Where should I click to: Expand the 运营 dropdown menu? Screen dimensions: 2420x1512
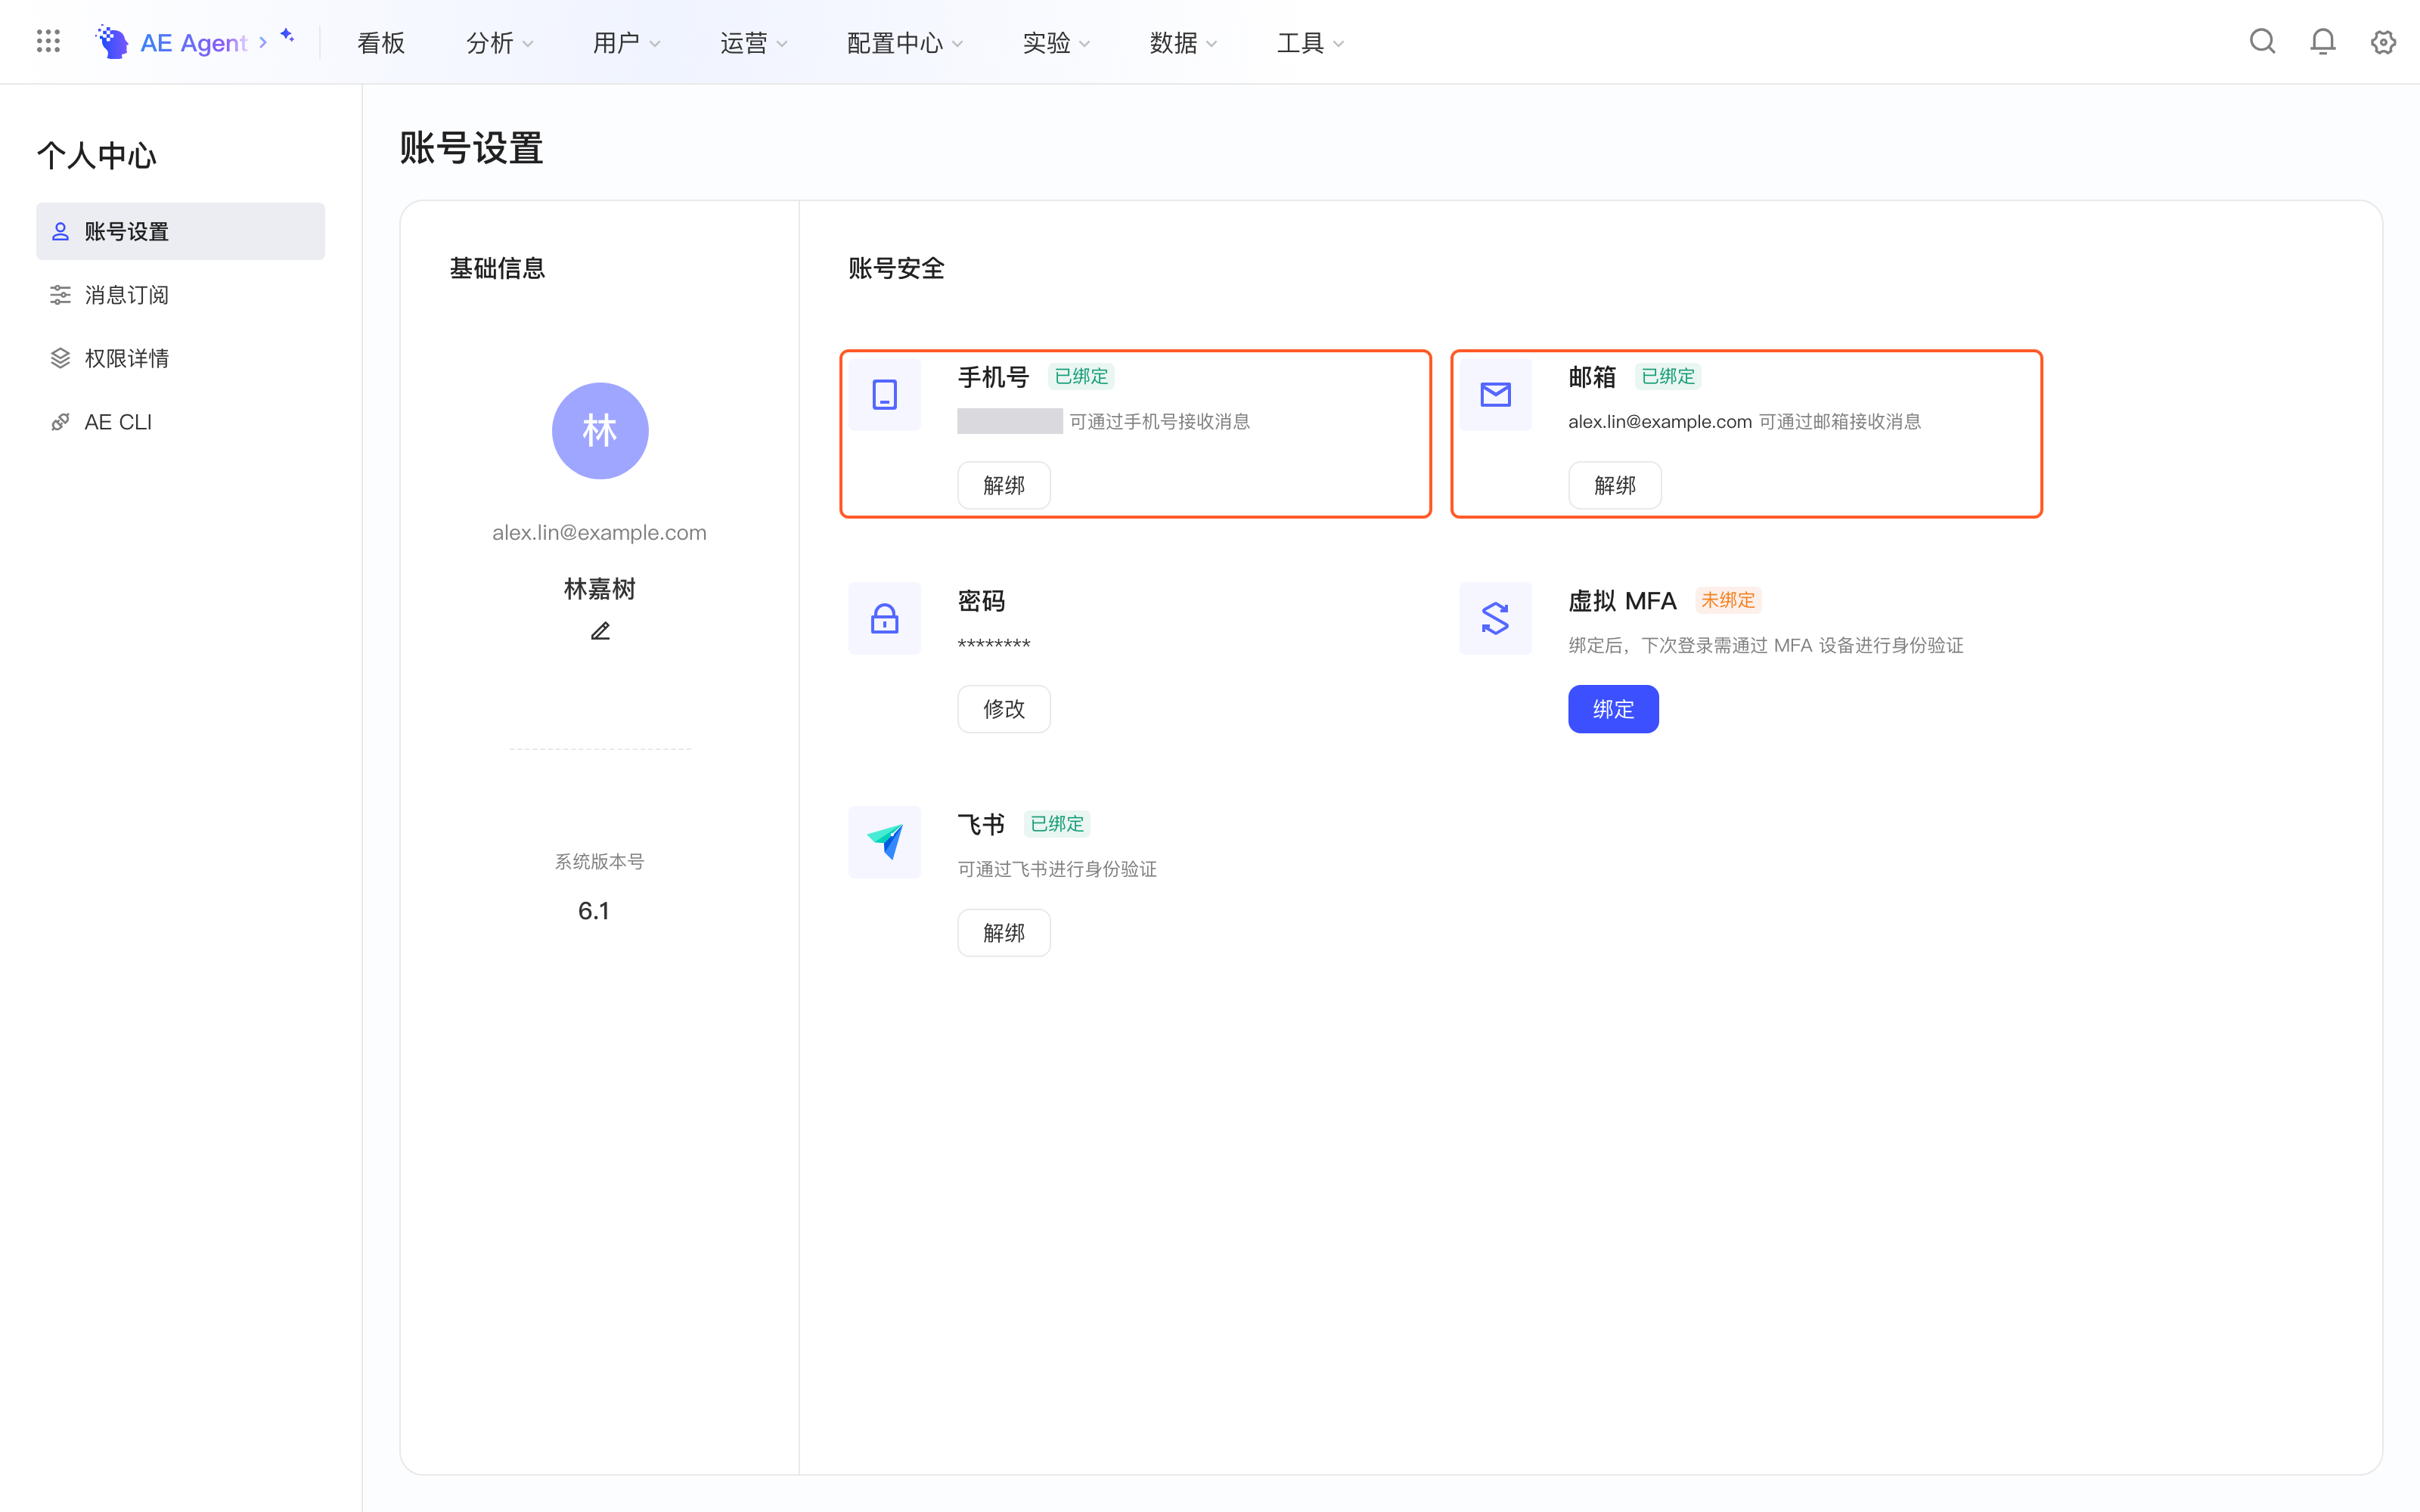(753, 43)
